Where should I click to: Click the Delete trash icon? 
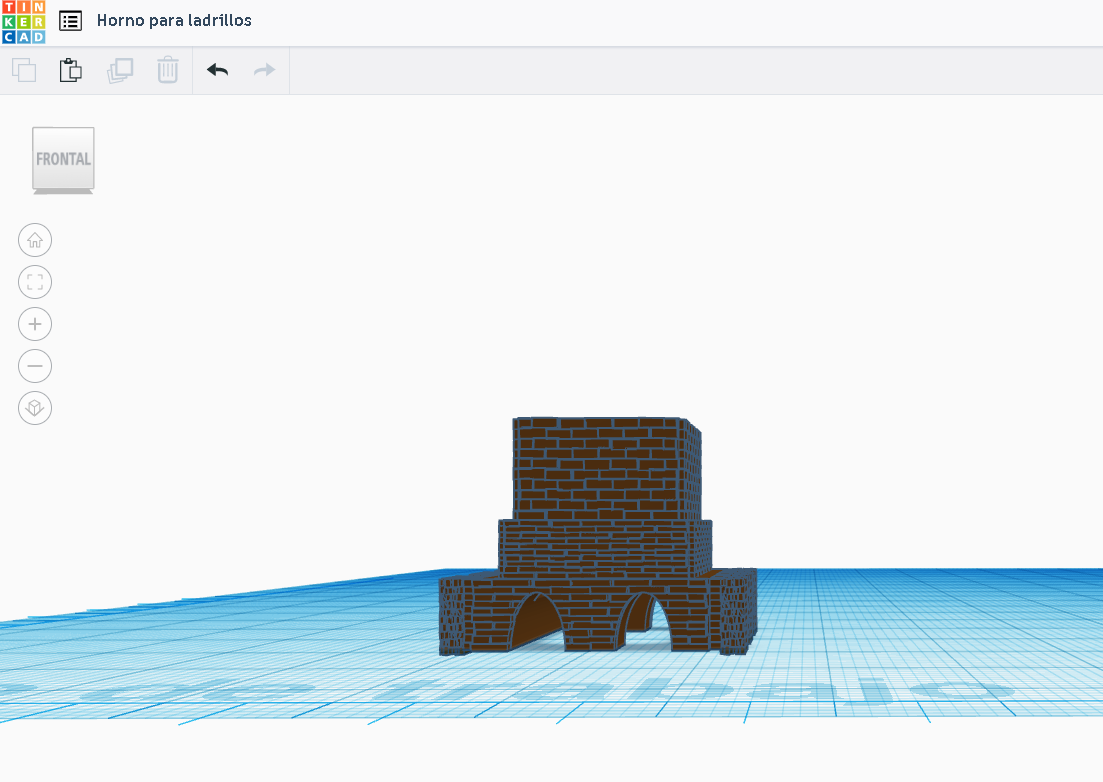coord(167,70)
